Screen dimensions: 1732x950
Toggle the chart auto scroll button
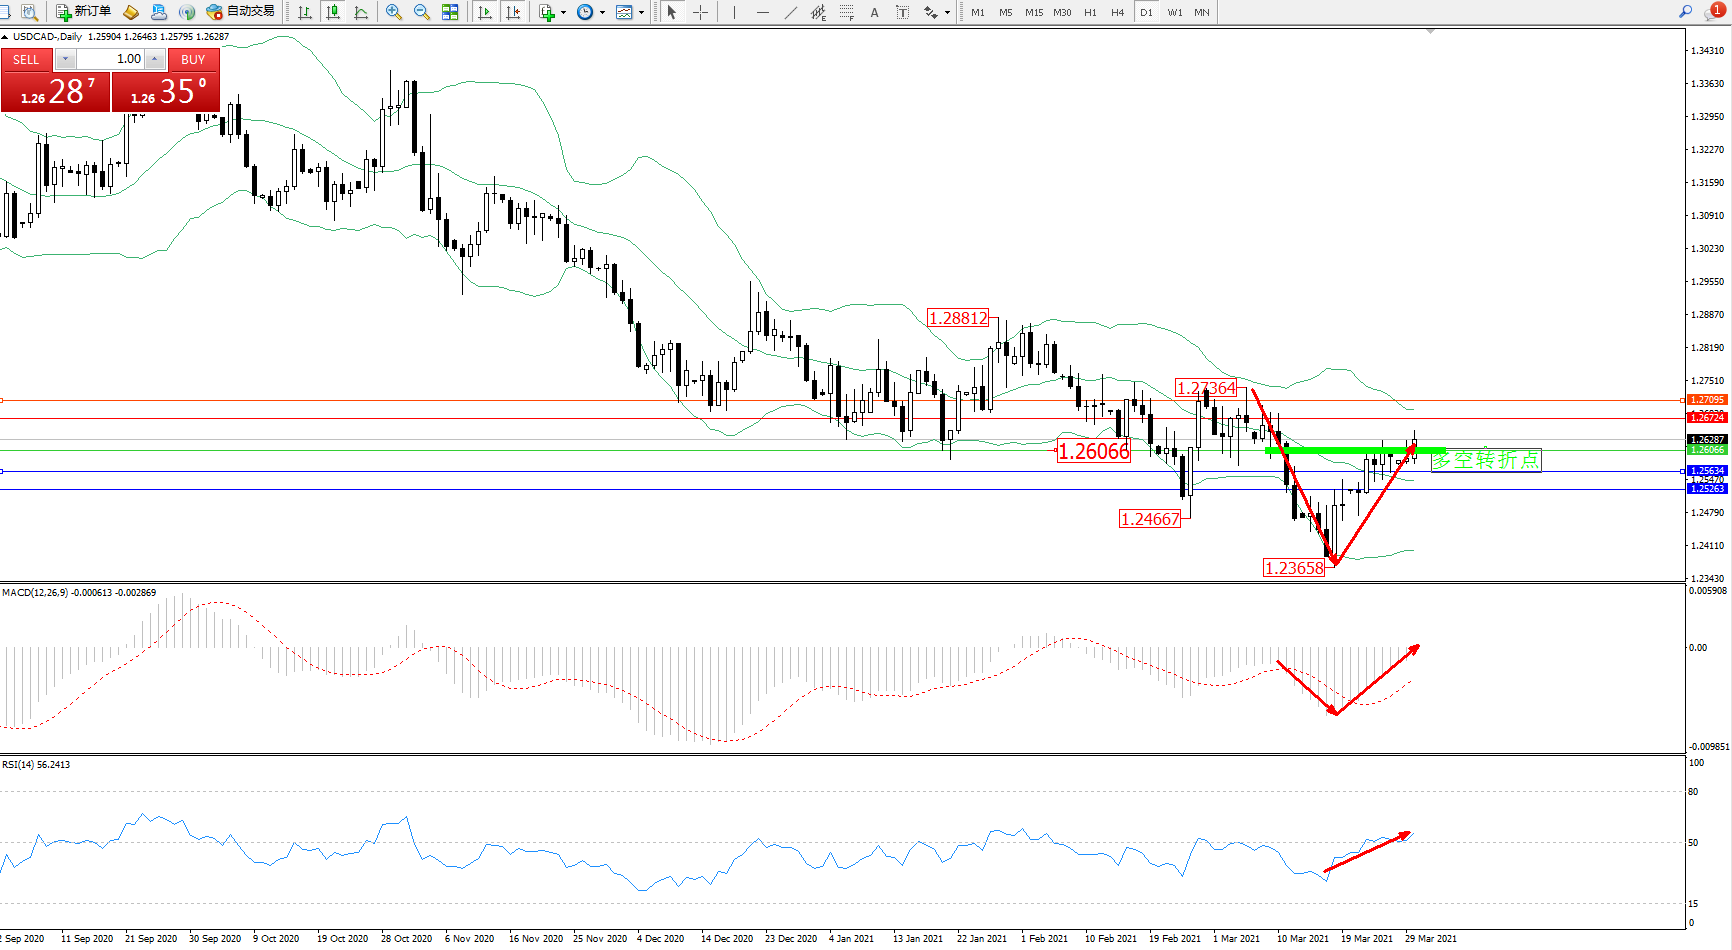[485, 12]
